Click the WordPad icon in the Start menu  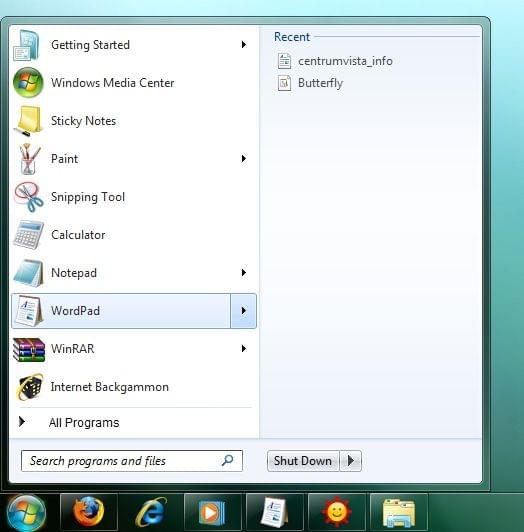(x=29, y=311)
